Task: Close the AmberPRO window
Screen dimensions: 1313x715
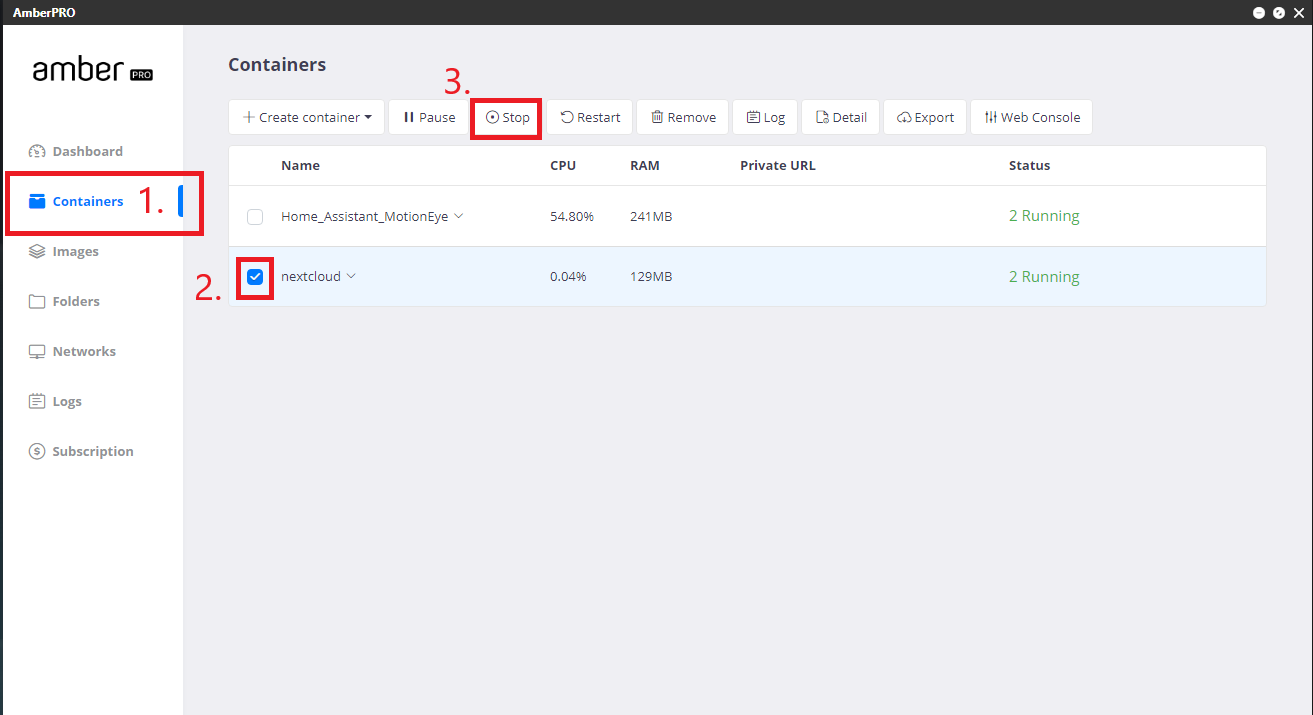Action: [x=1299, y=12]
